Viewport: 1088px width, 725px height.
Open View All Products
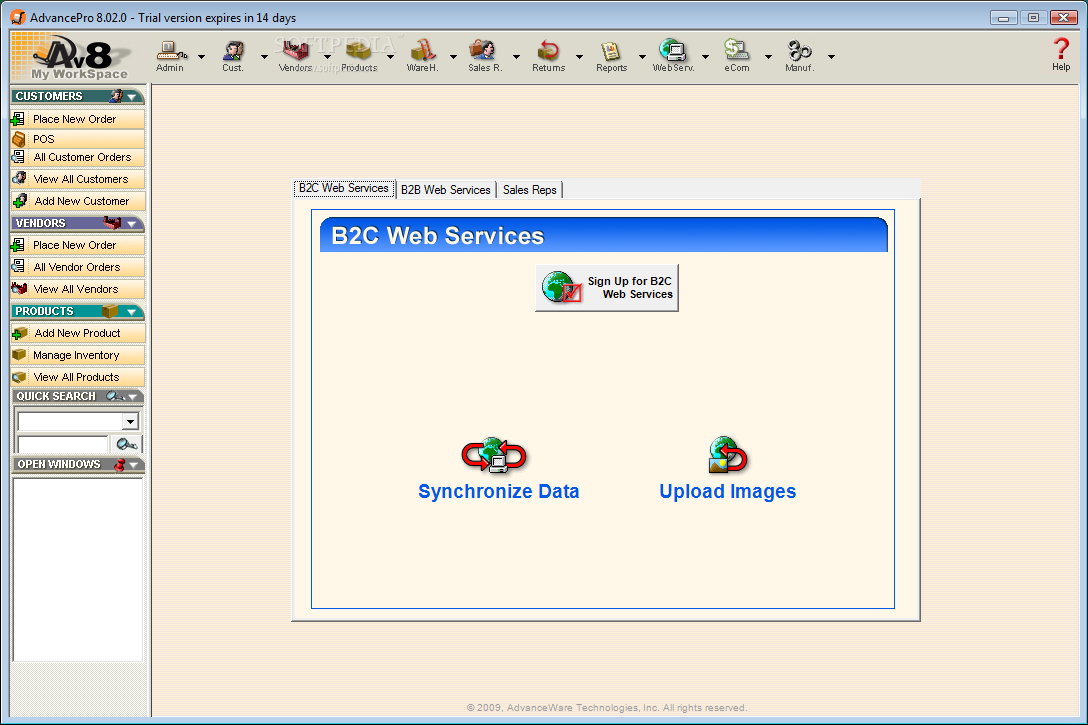(78, 377)
